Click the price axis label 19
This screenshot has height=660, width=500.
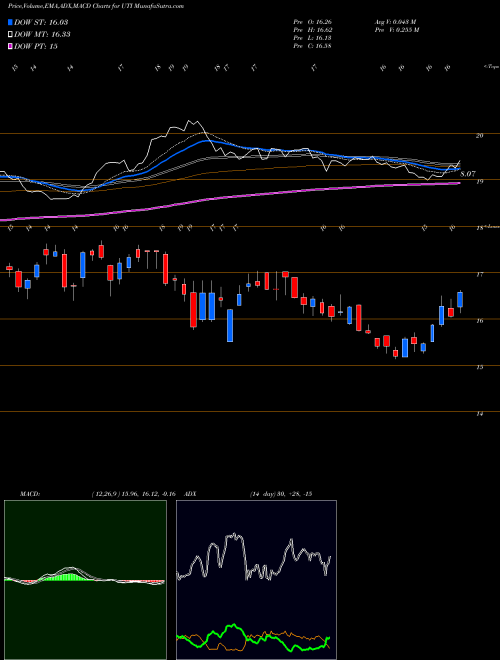[479, 181]
